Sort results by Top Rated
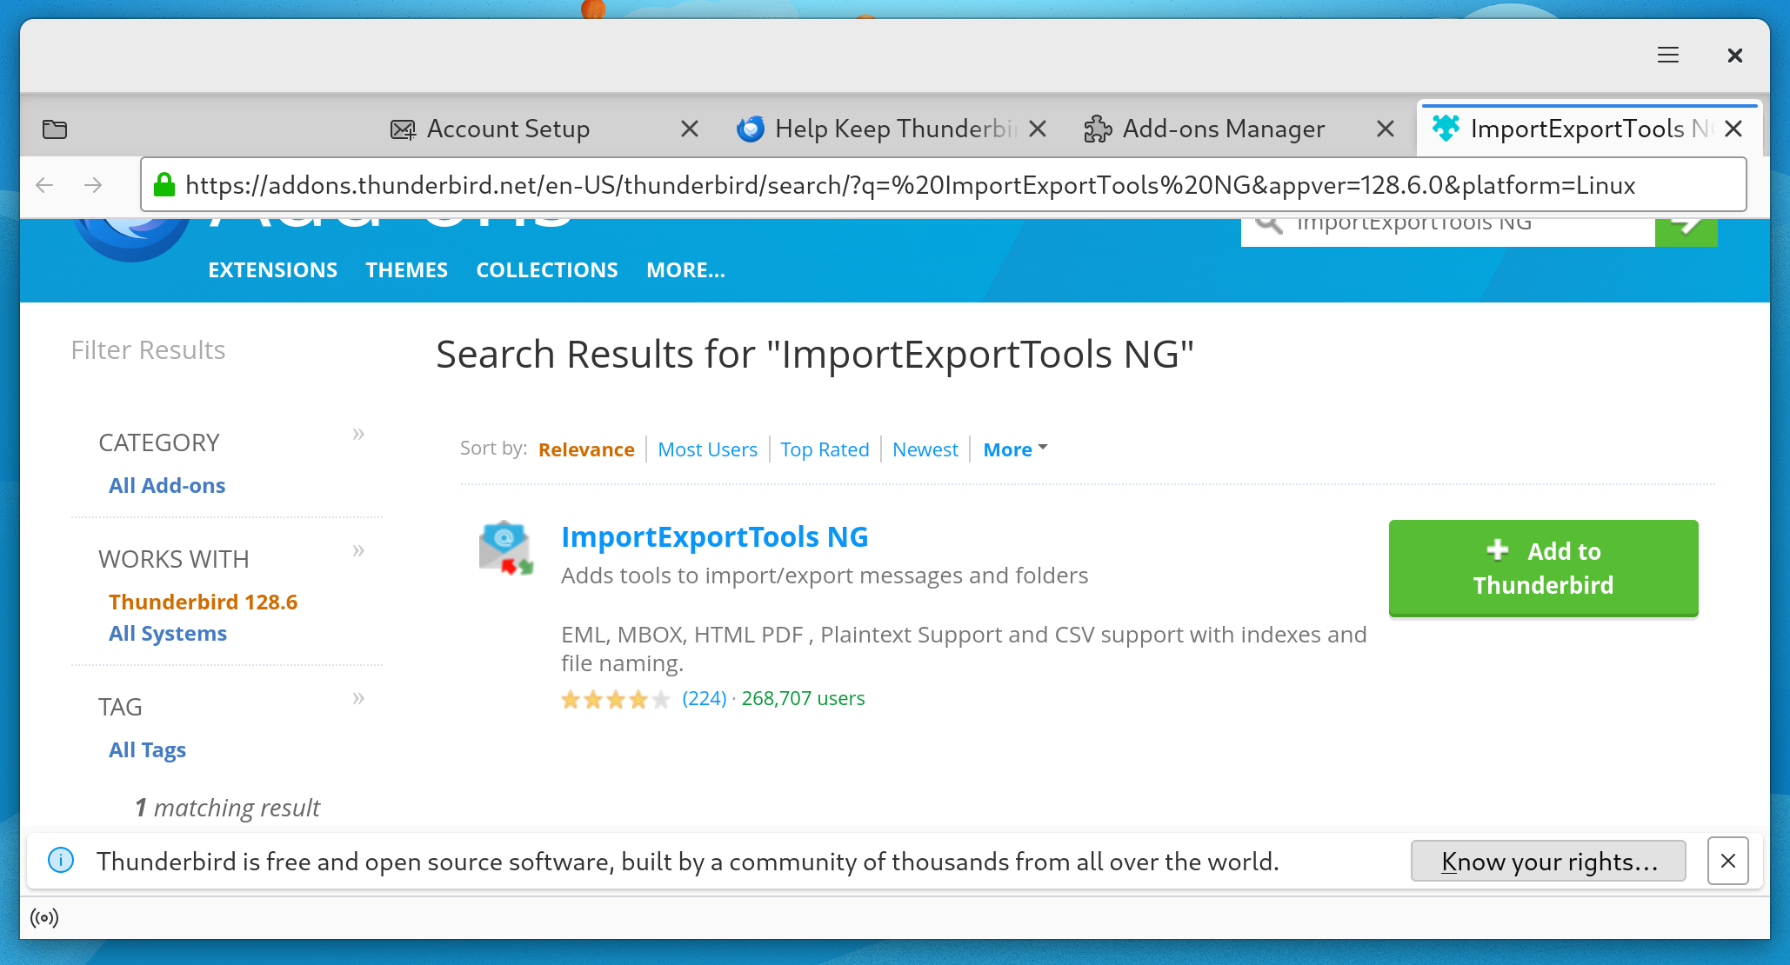Image resolution: width=1790 pixels, height=965 pixels. tap(825, 450)
